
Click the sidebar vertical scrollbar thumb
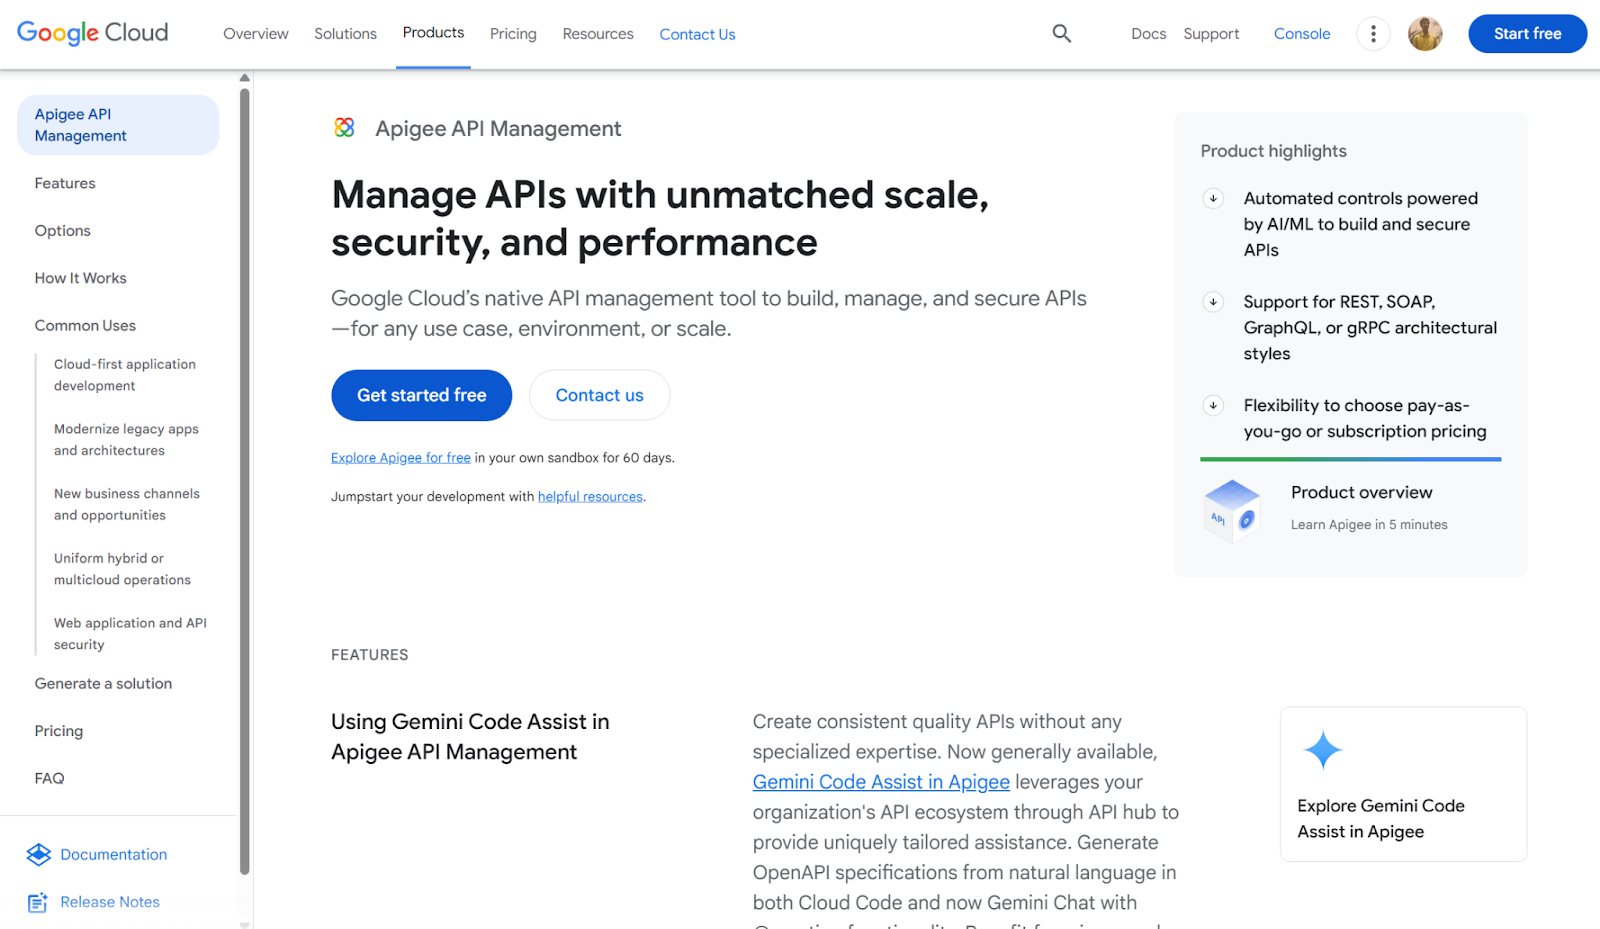point(245,482)
